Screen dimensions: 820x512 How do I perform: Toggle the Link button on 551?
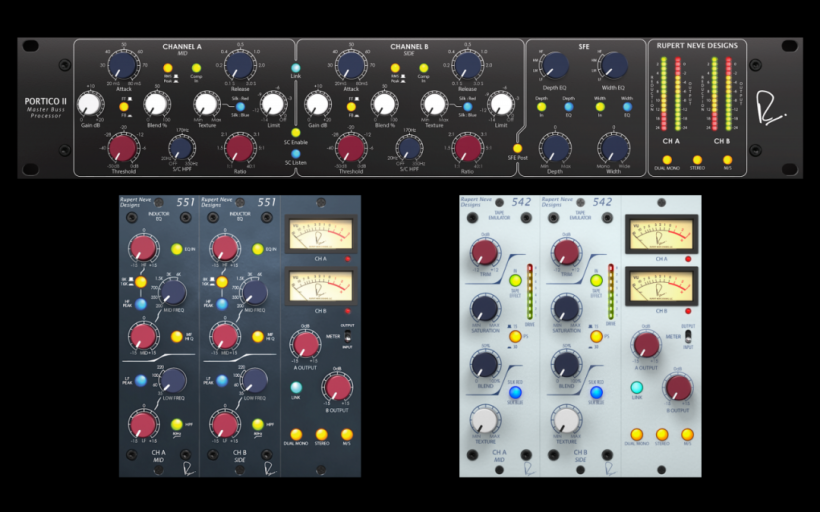[x=296, y=388]
